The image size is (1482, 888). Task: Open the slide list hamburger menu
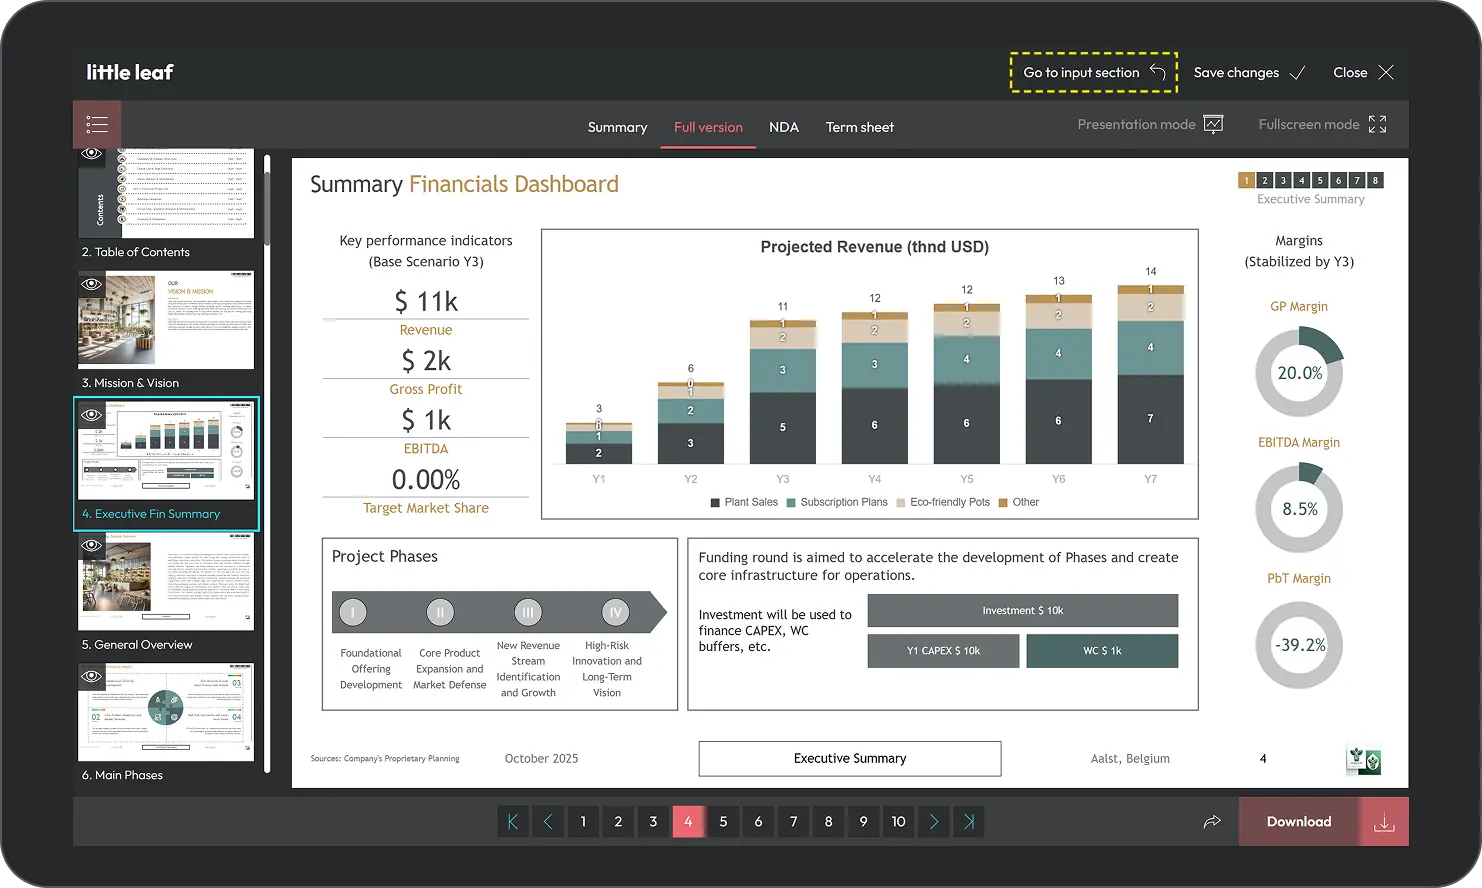point(97,125)
